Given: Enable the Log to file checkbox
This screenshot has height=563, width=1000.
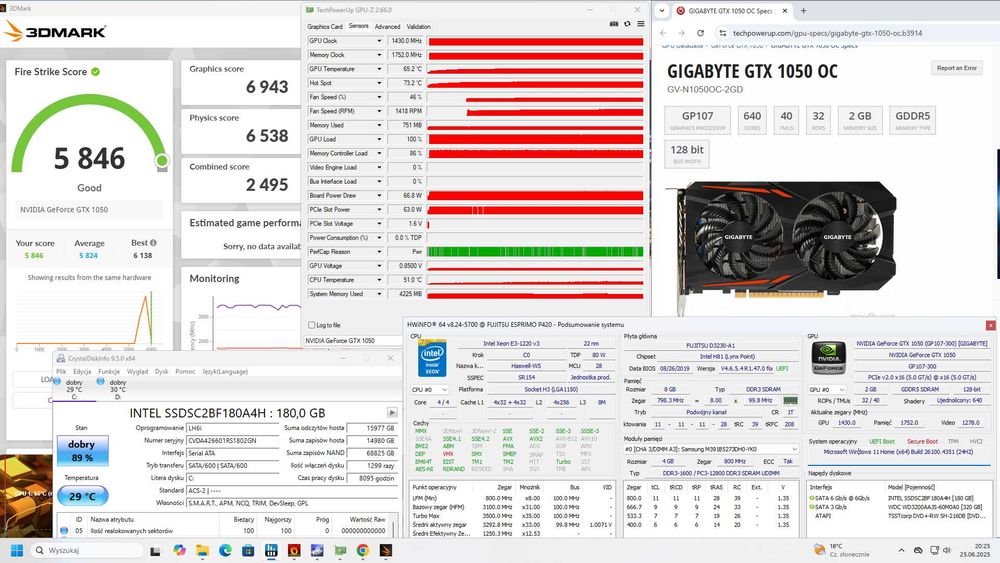Looking at the screenshot, I should [x=312, y=325].
